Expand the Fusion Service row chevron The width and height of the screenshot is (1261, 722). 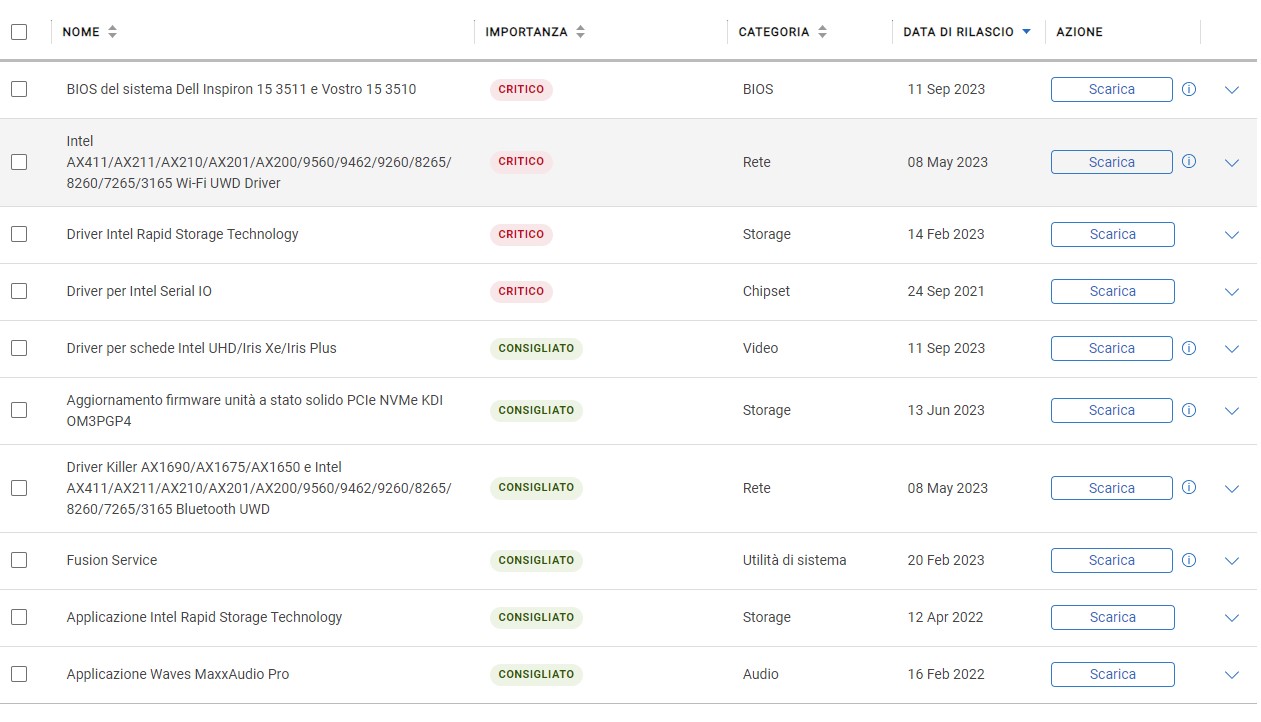click(x=1232, y=561)
